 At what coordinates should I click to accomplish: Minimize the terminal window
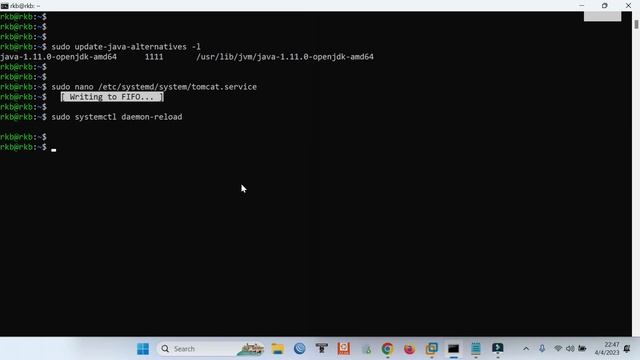click(x=581, y=6)
